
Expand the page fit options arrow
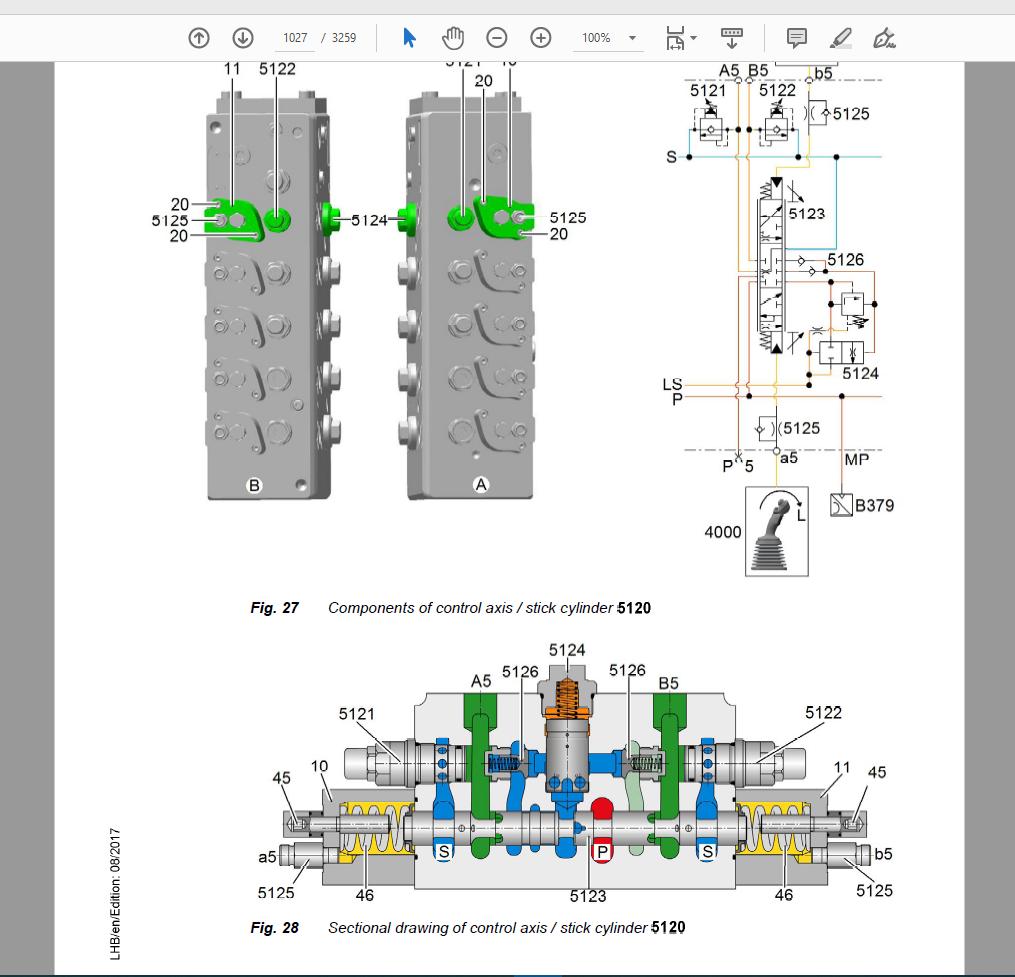tap(694, 38)
